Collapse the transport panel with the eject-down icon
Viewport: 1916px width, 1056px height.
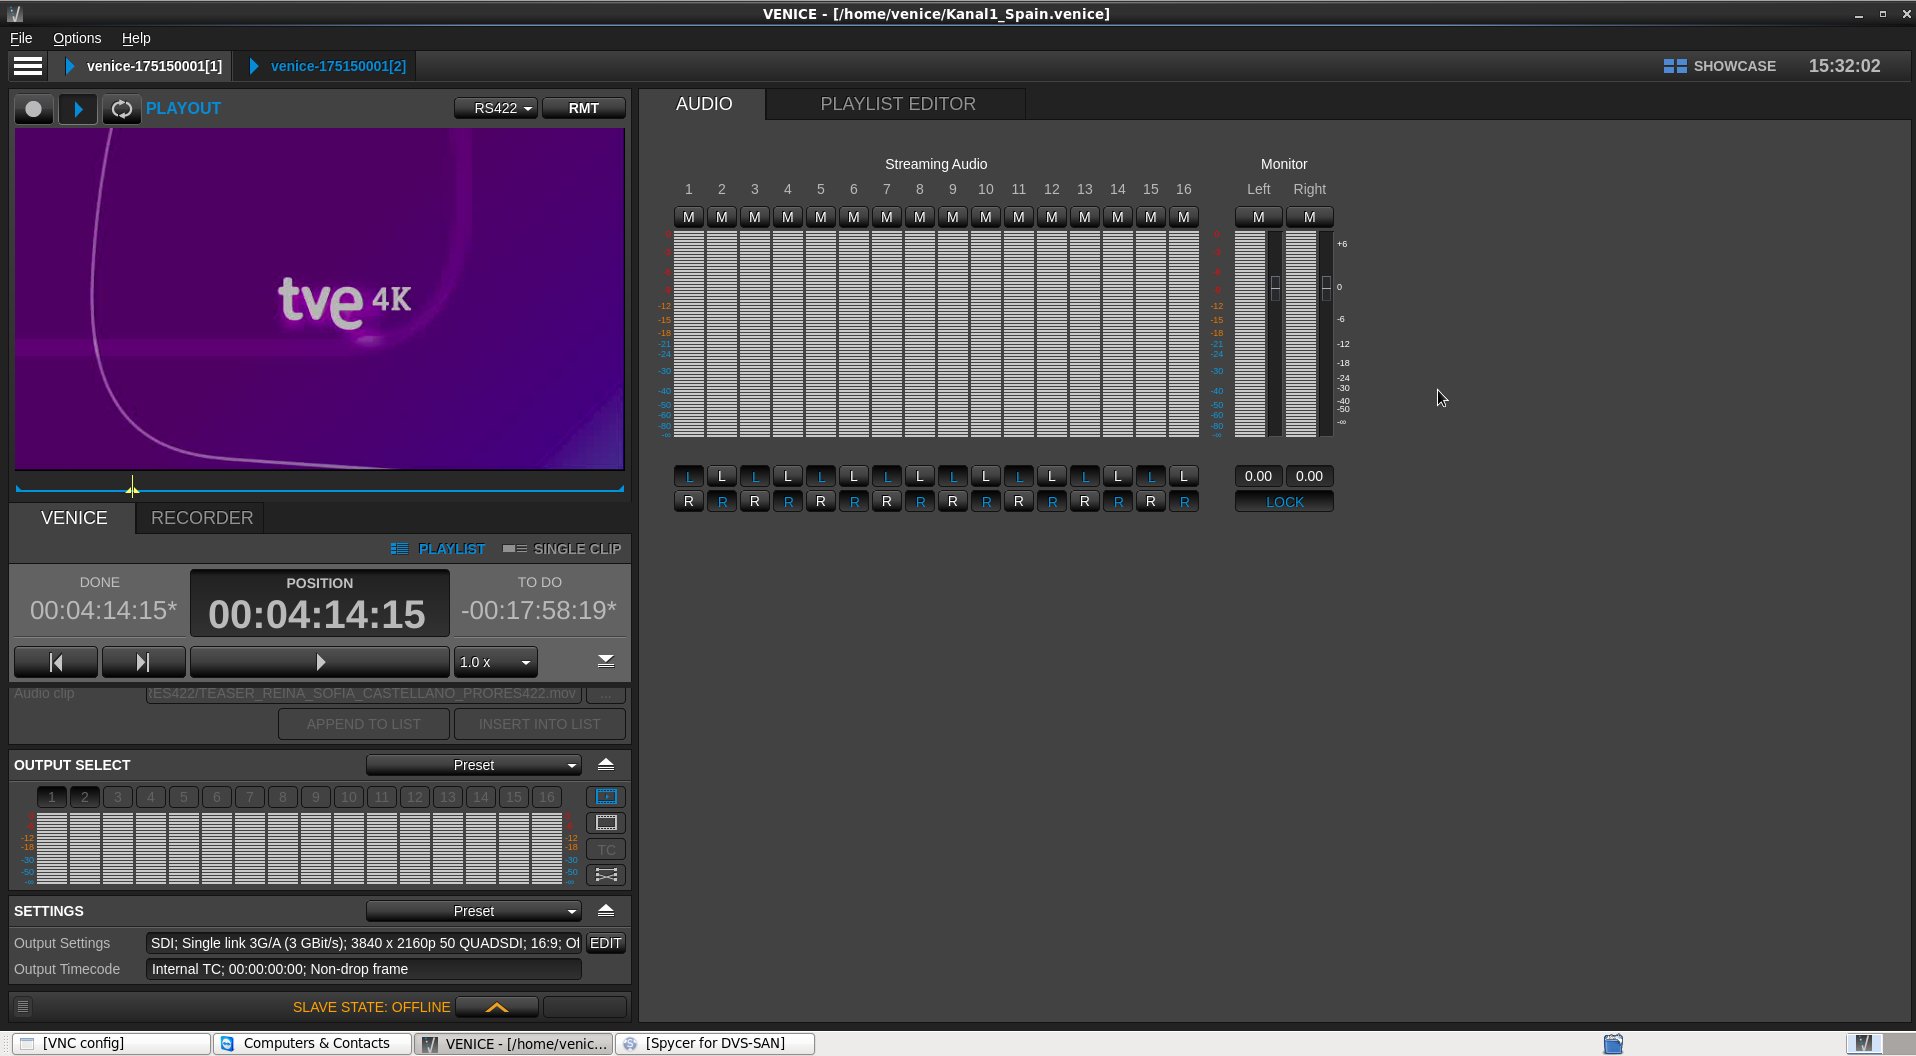pos(606,662)
